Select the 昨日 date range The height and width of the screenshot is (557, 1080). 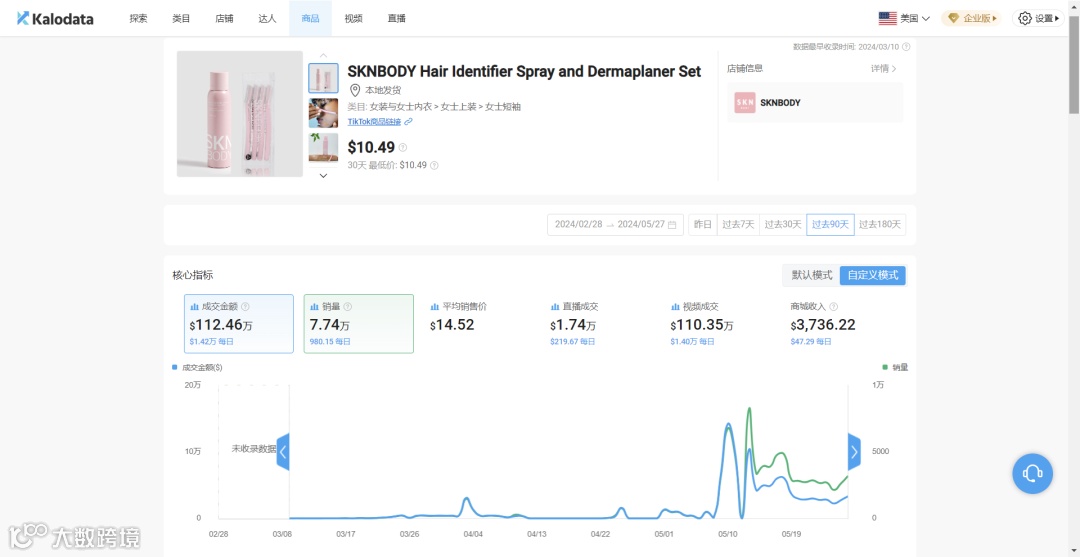click(x=703, y=224)
